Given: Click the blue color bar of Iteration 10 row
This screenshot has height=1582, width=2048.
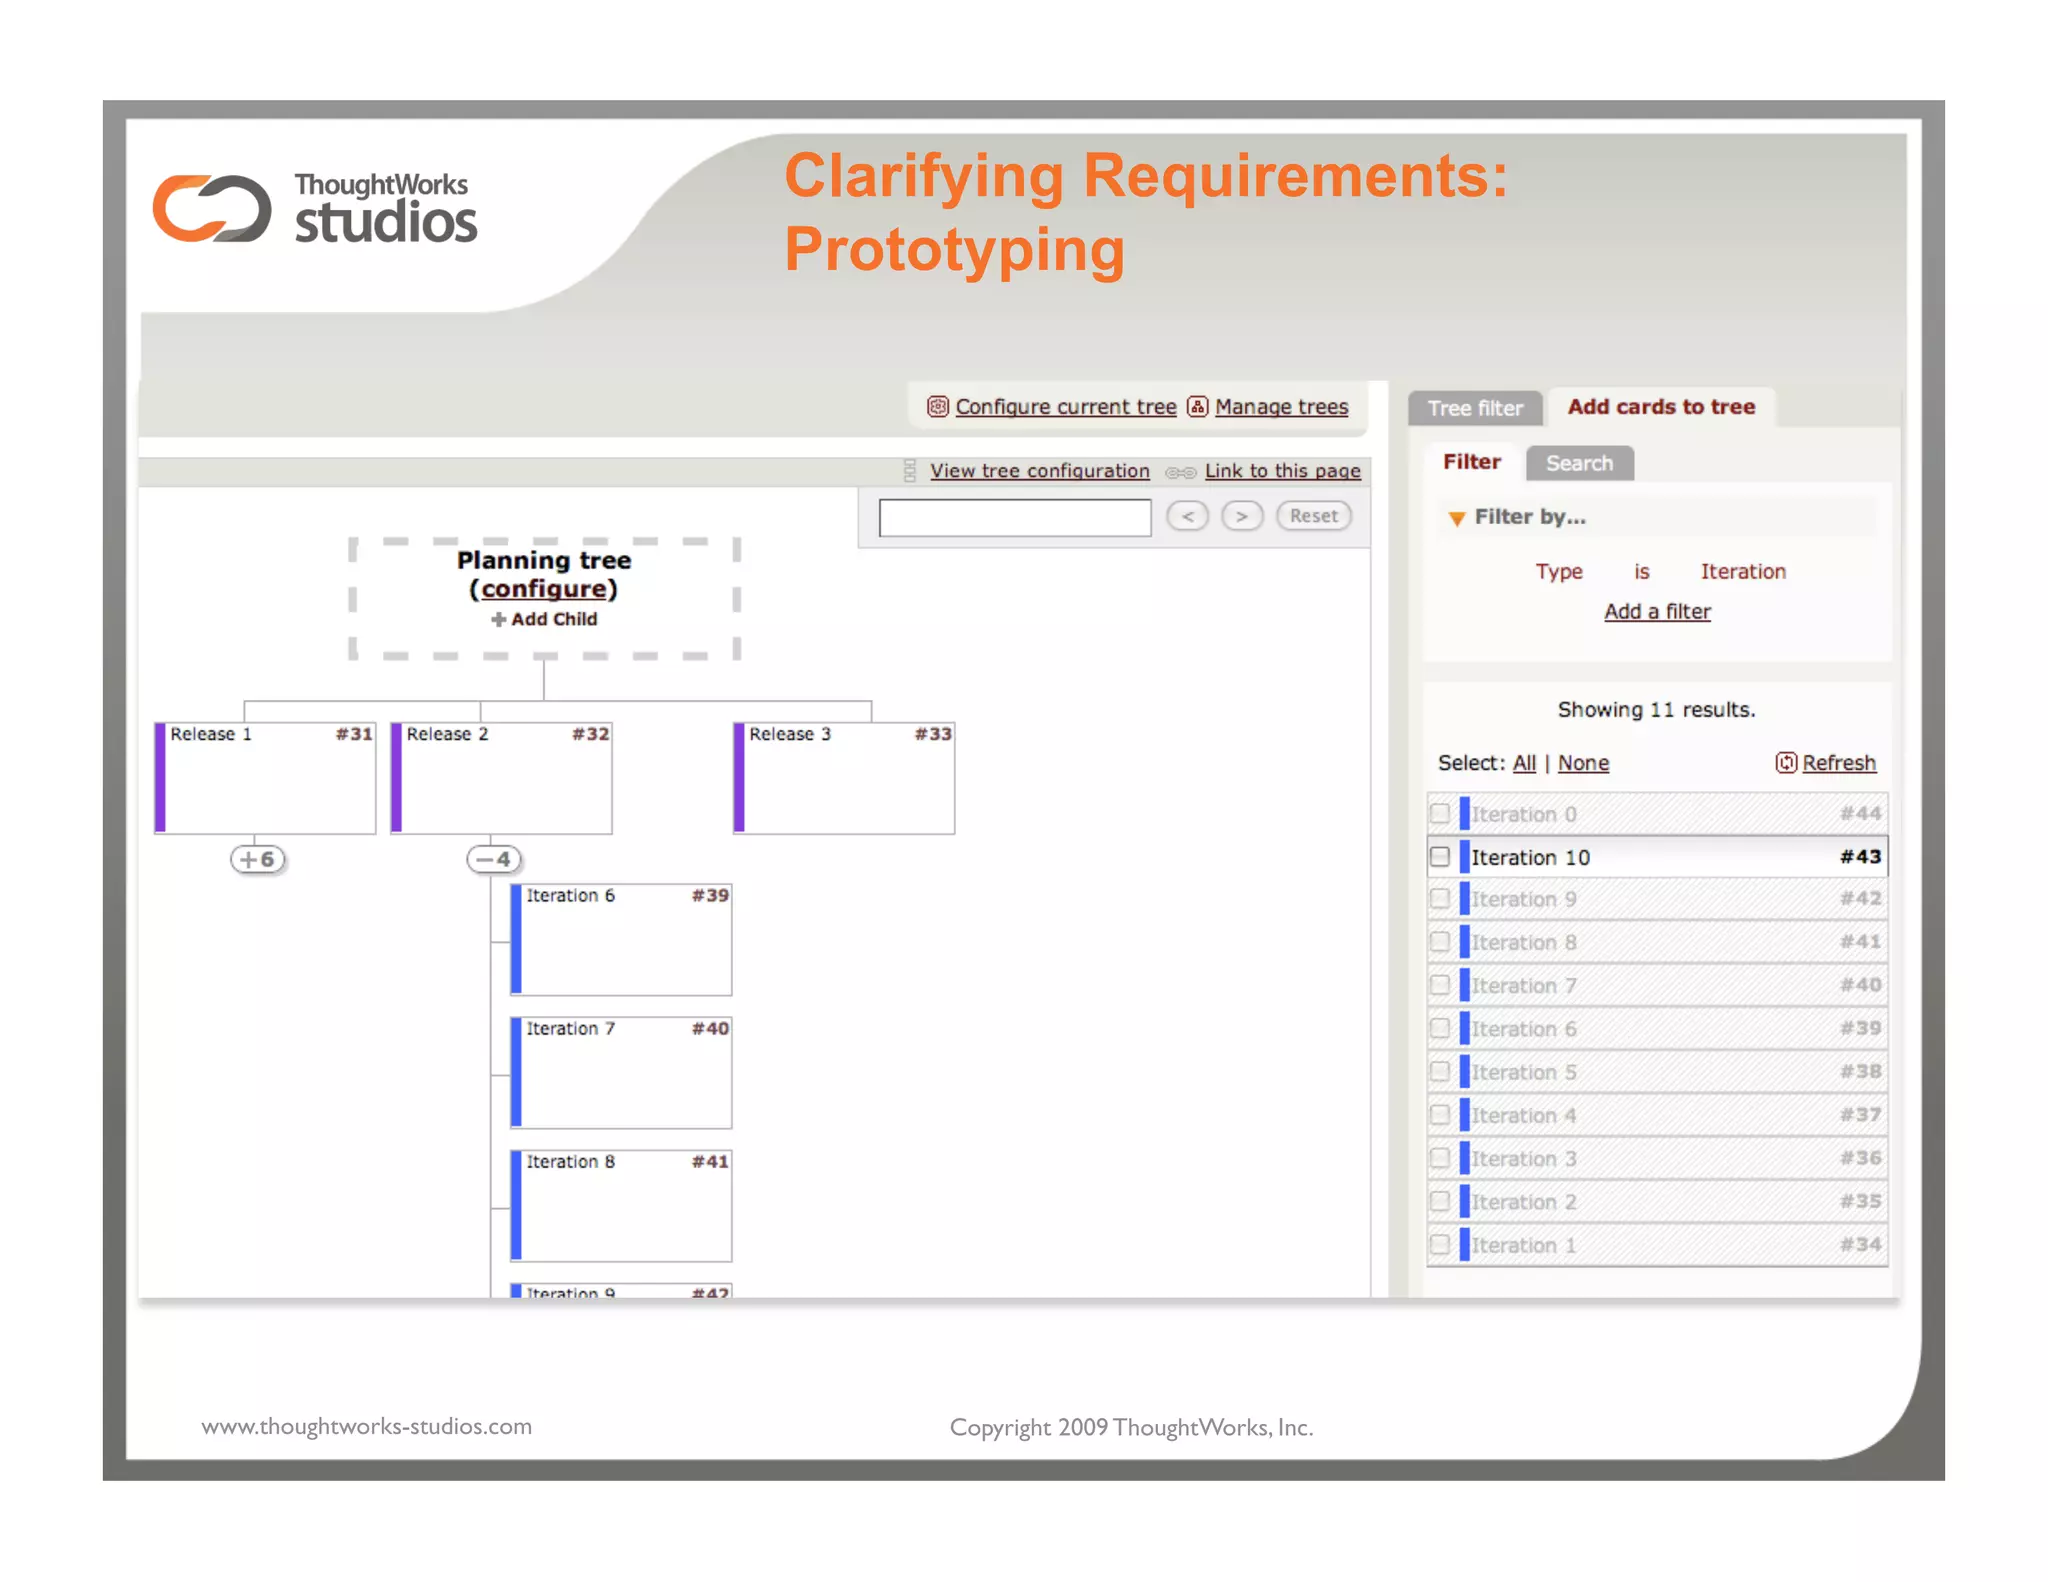Looking at the screenshot, I should (x=1464, y=857).
